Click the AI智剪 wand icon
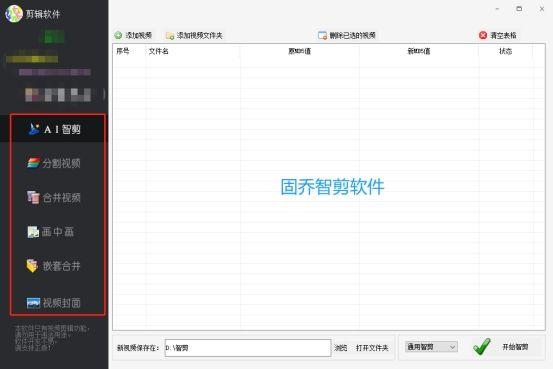The image size is (553, 369). tap(34, 129)
